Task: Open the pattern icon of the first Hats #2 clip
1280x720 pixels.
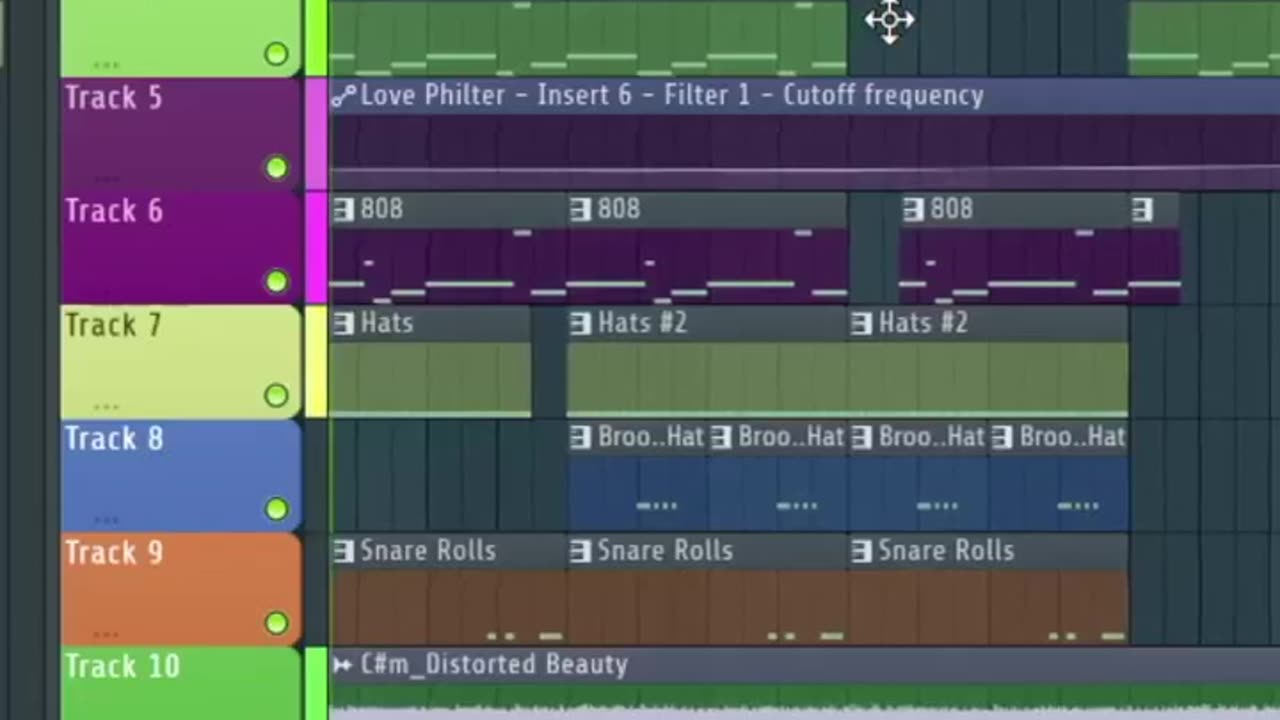Action: (x=581, y=323)
